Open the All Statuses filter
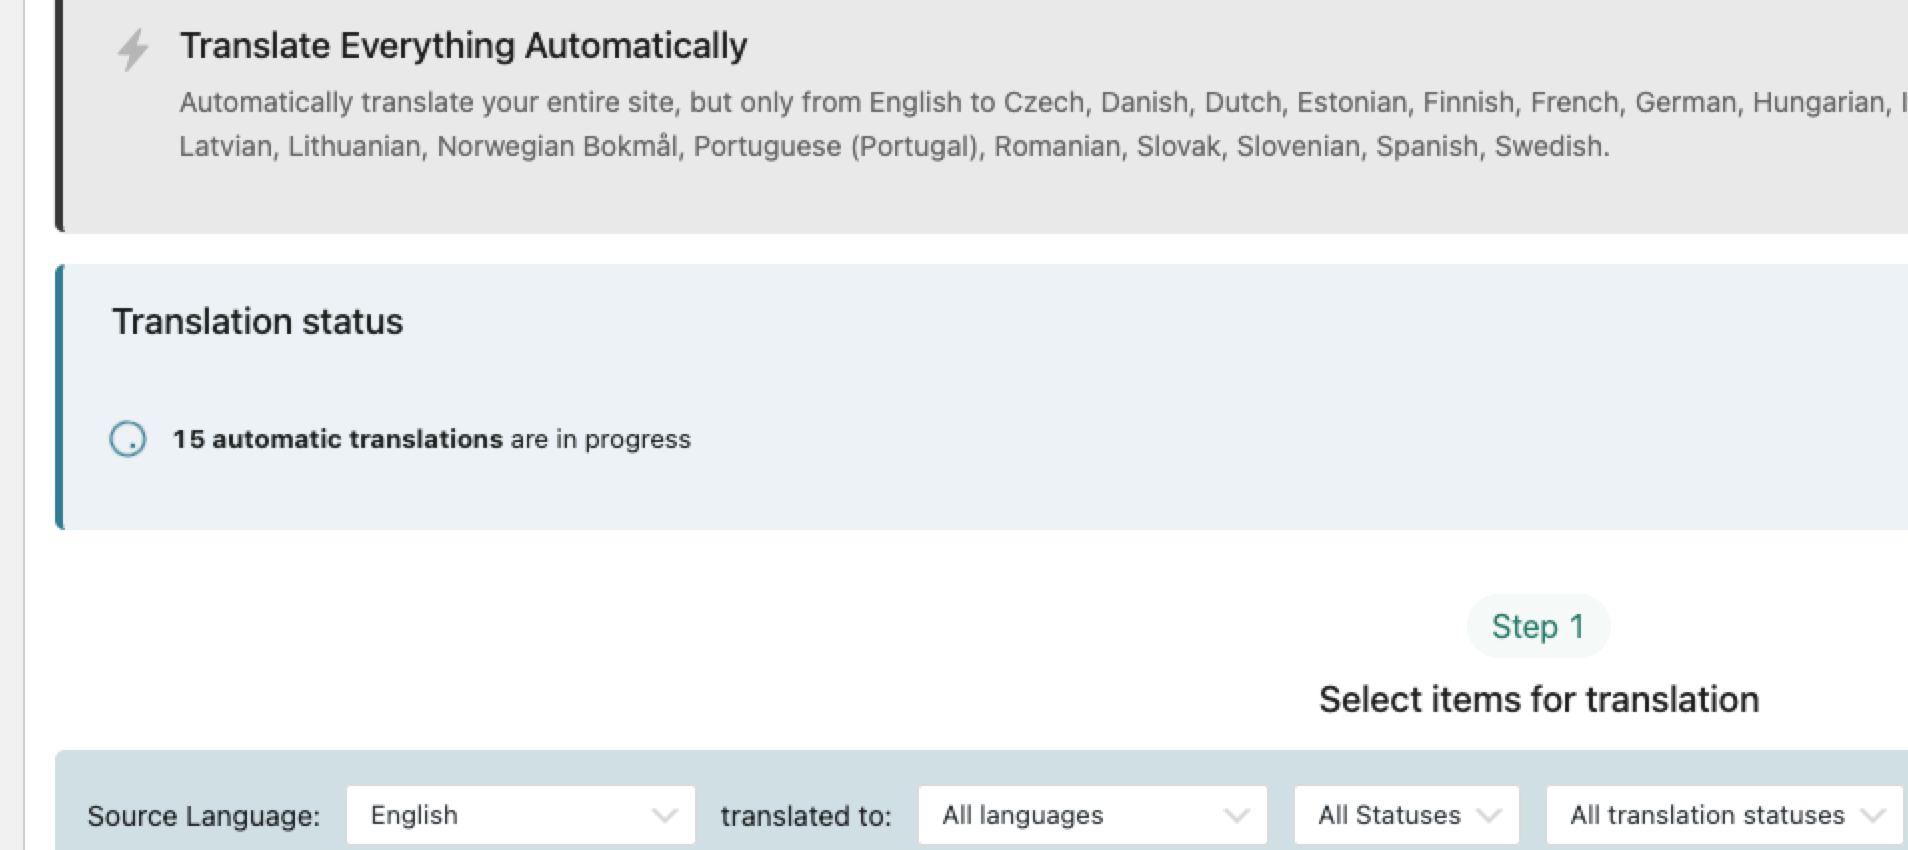This screenshot has height=850, width=1908. coord(1406,816)
